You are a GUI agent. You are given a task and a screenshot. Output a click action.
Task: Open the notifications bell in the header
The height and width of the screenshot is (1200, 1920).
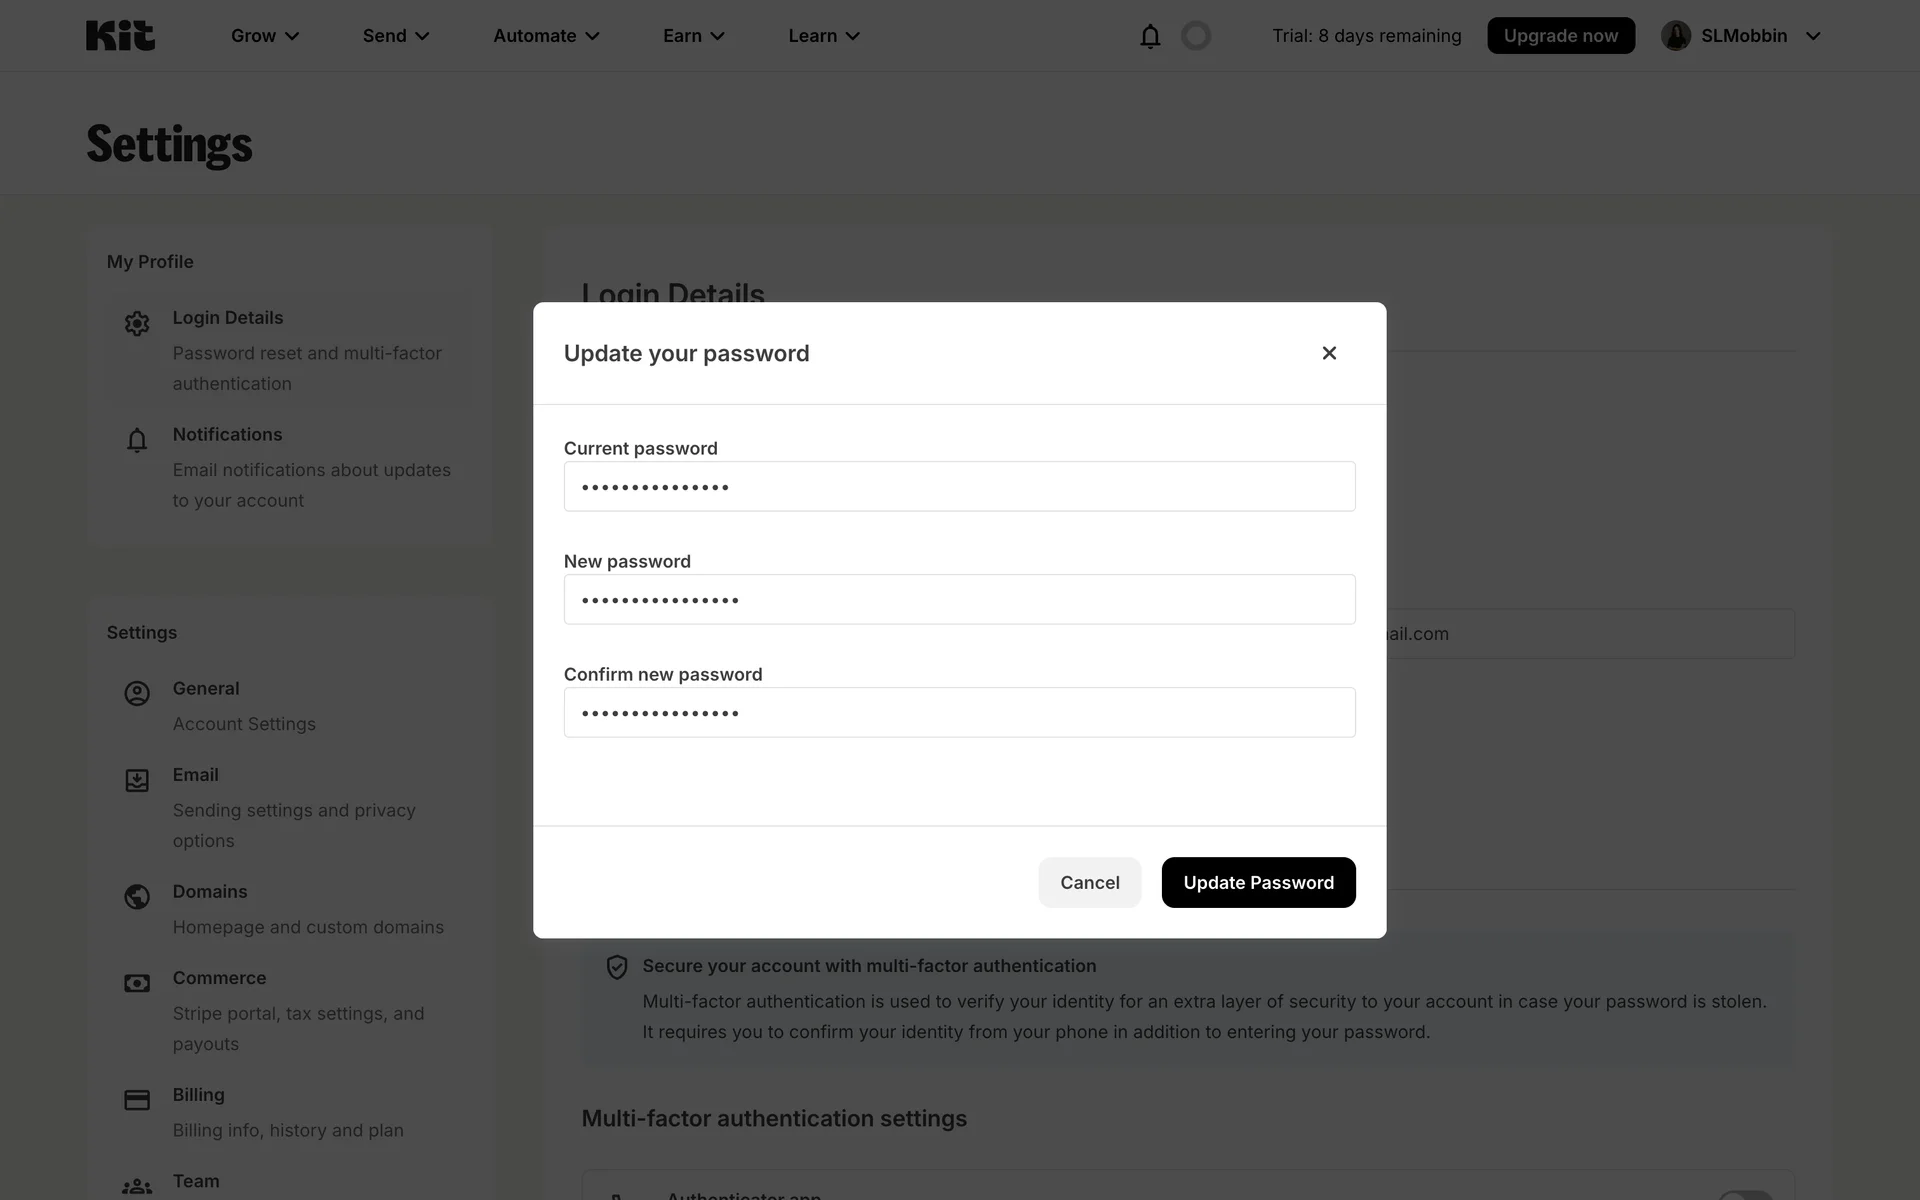(1150, 36)
